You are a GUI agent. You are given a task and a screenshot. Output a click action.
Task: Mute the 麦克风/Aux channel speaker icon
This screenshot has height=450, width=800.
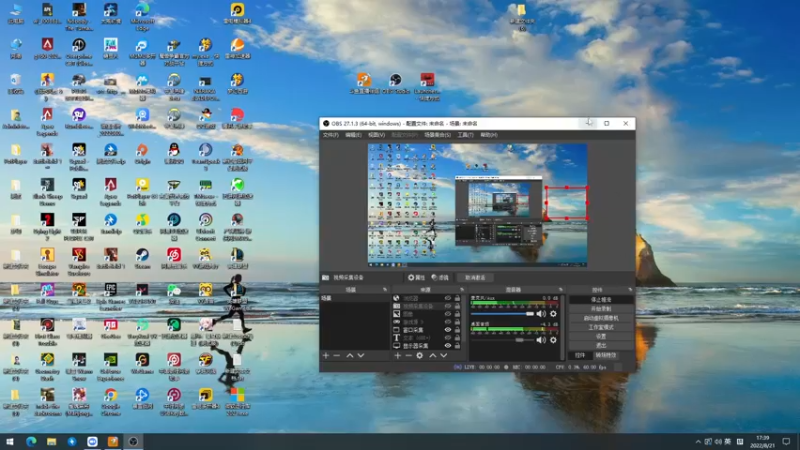point(541,314)
